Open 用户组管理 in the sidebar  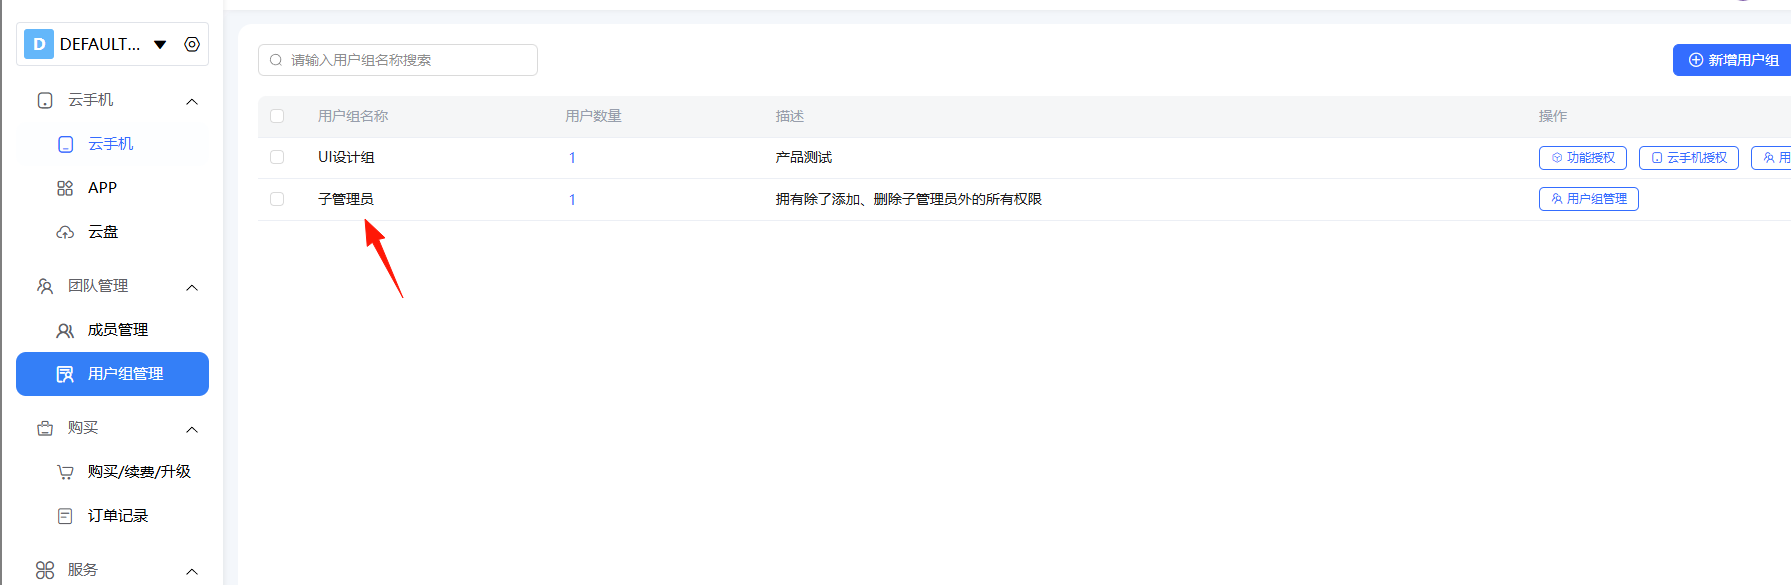(112, 374)
